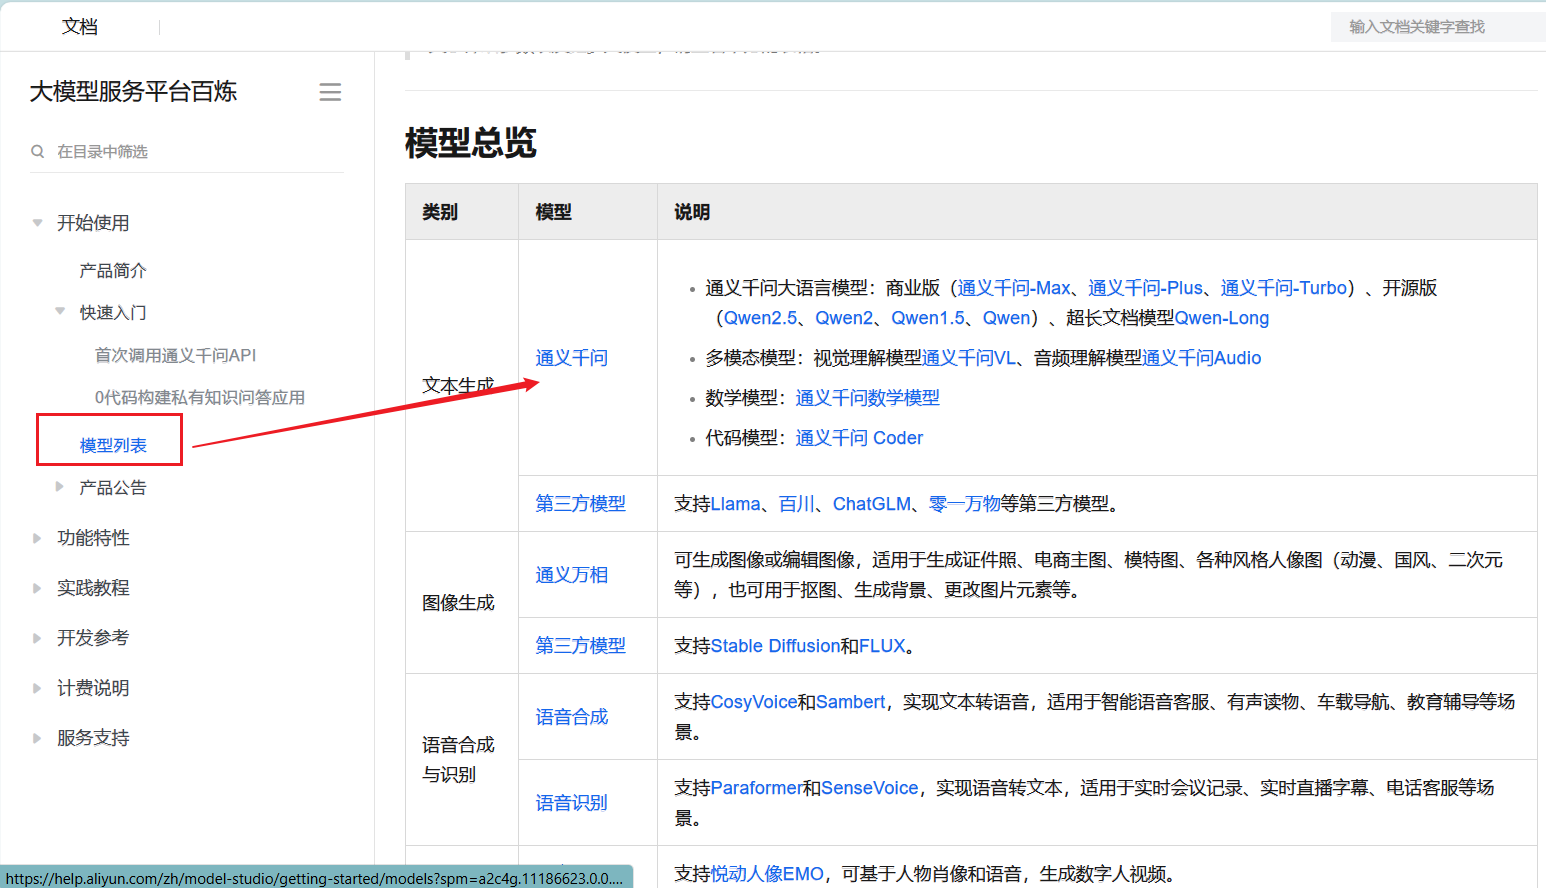Screen dimensions: 1546x888
Task: Focus the 输入文档关键字查找 search box
Action: click(x=1438, y=27)
